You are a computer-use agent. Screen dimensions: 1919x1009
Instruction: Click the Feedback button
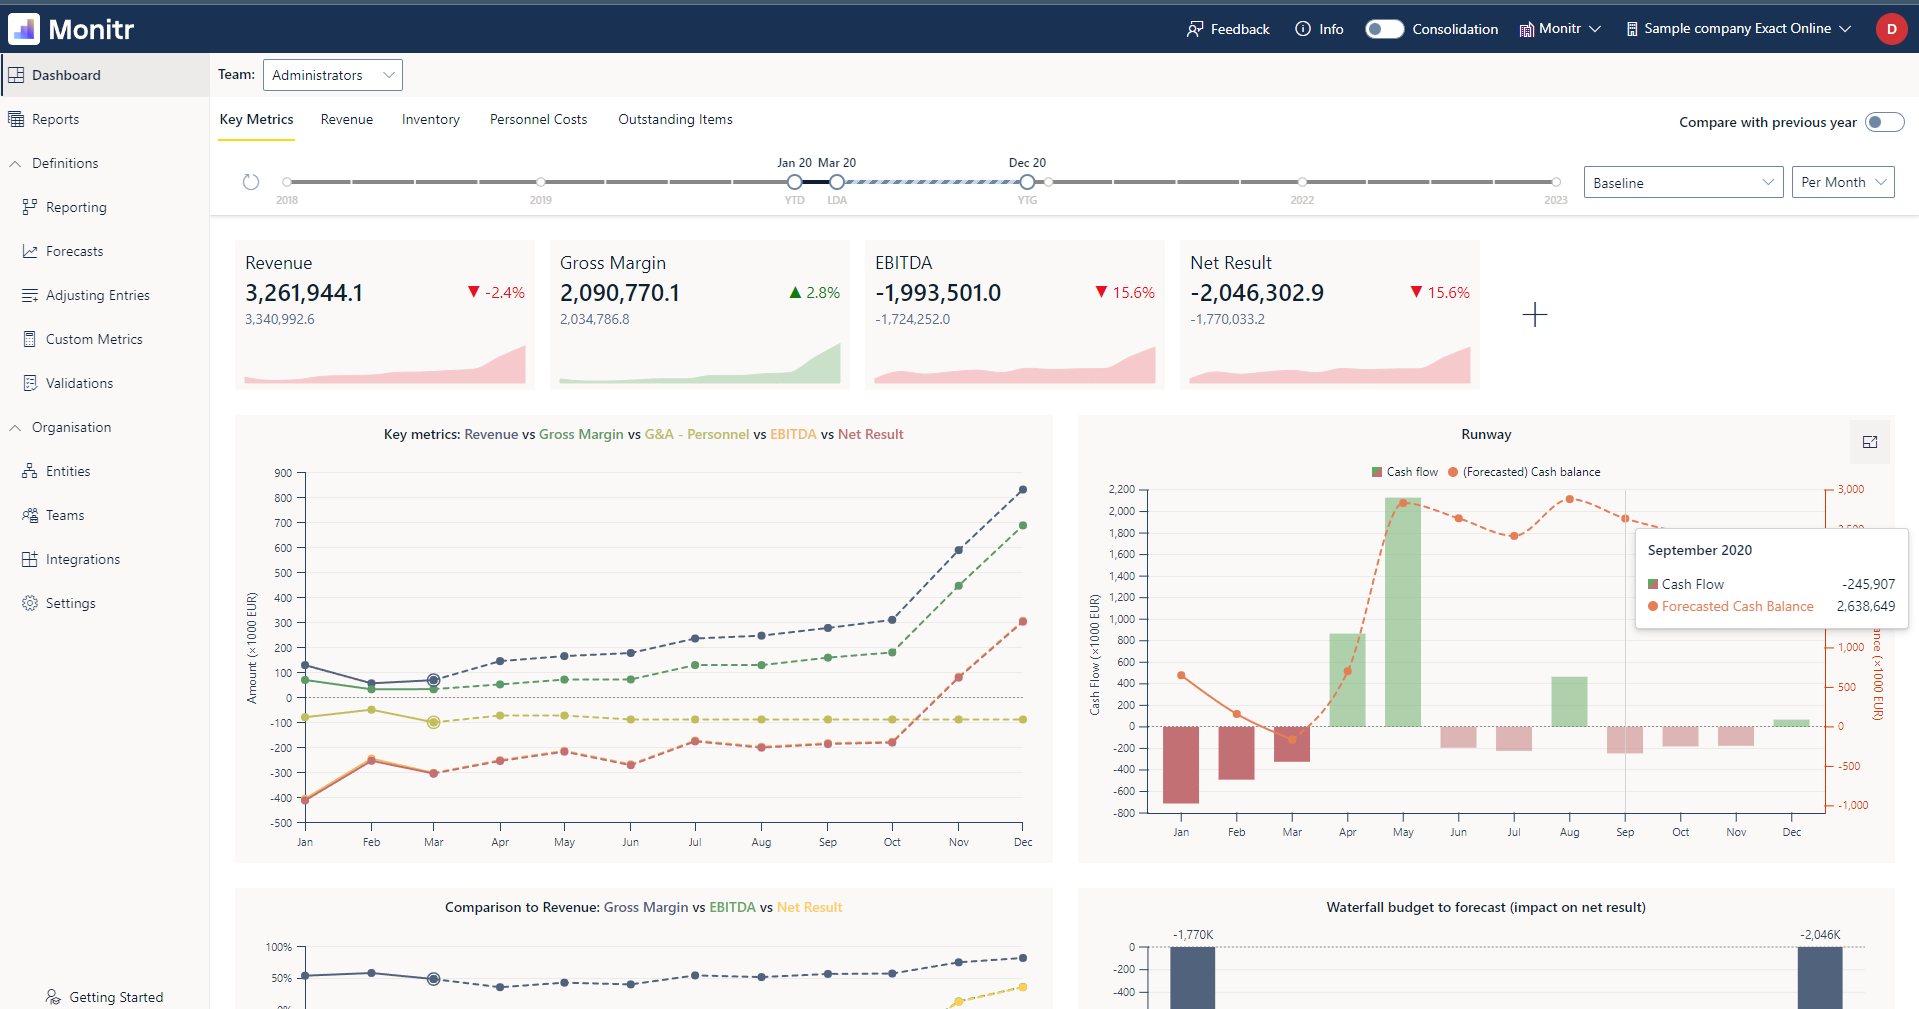coord(1228,29)
